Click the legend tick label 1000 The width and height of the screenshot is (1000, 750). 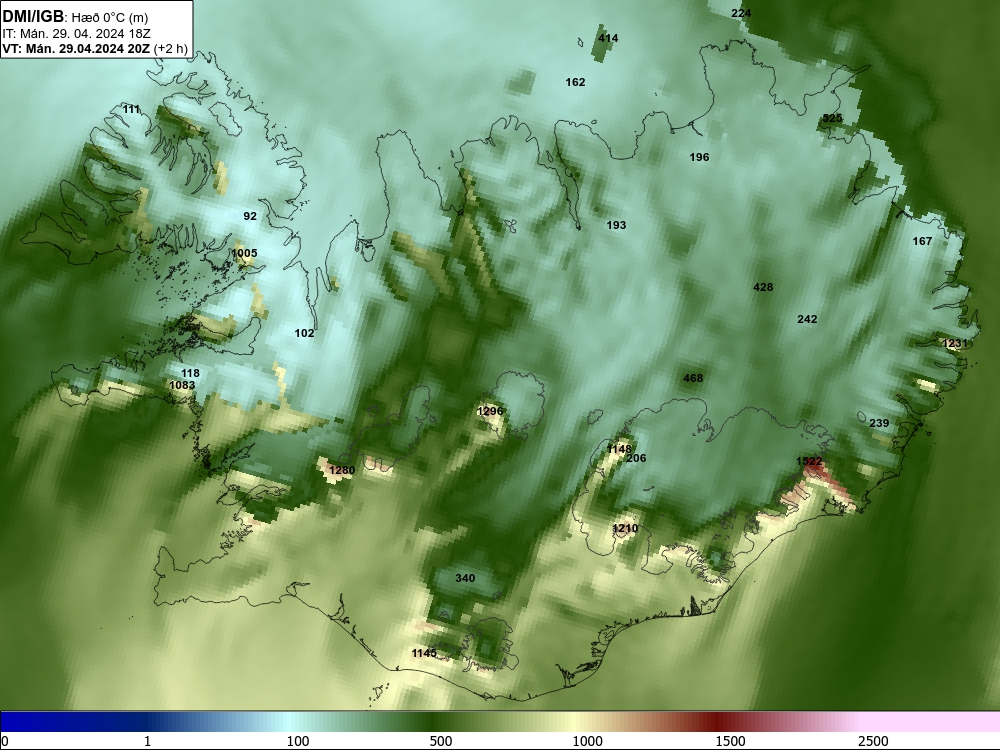tap(587, 741)
